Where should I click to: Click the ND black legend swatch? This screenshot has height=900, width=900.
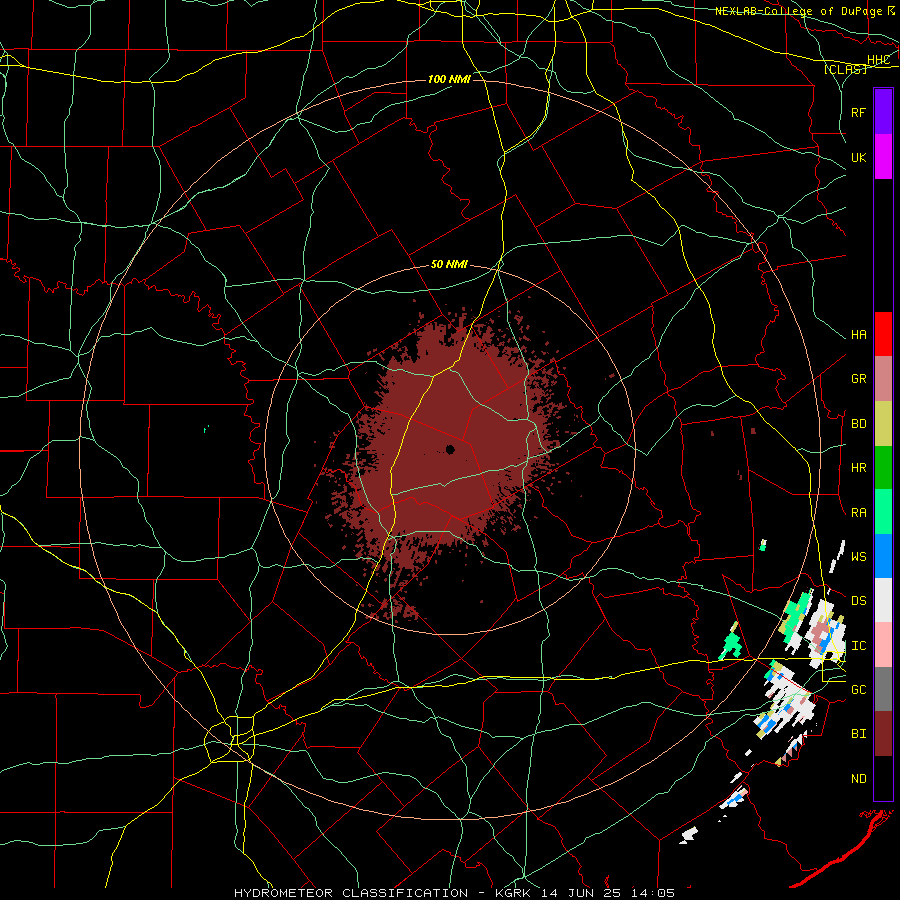[x=883, y=778]
